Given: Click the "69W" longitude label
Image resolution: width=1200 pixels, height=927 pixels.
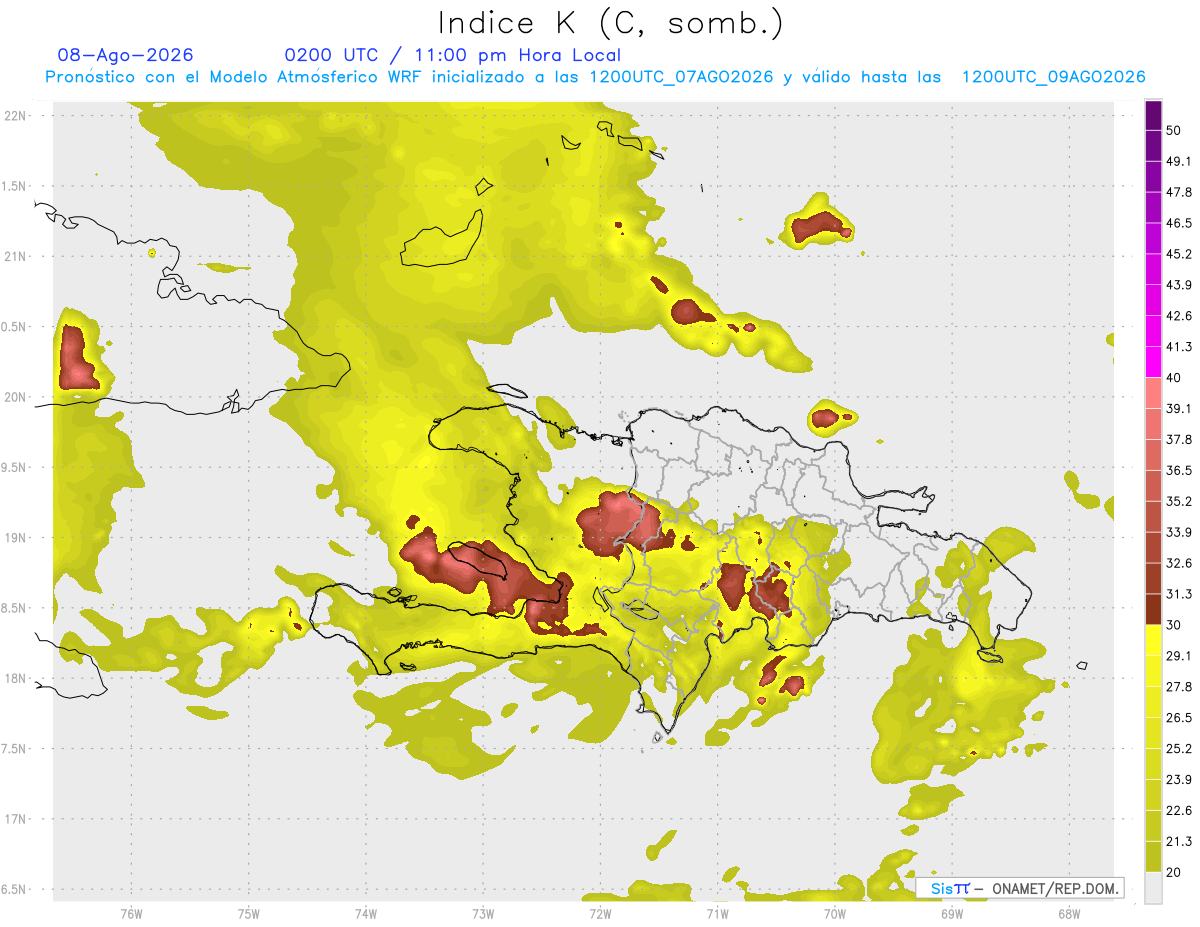Looking at the screenshot, I should (952, 914).
